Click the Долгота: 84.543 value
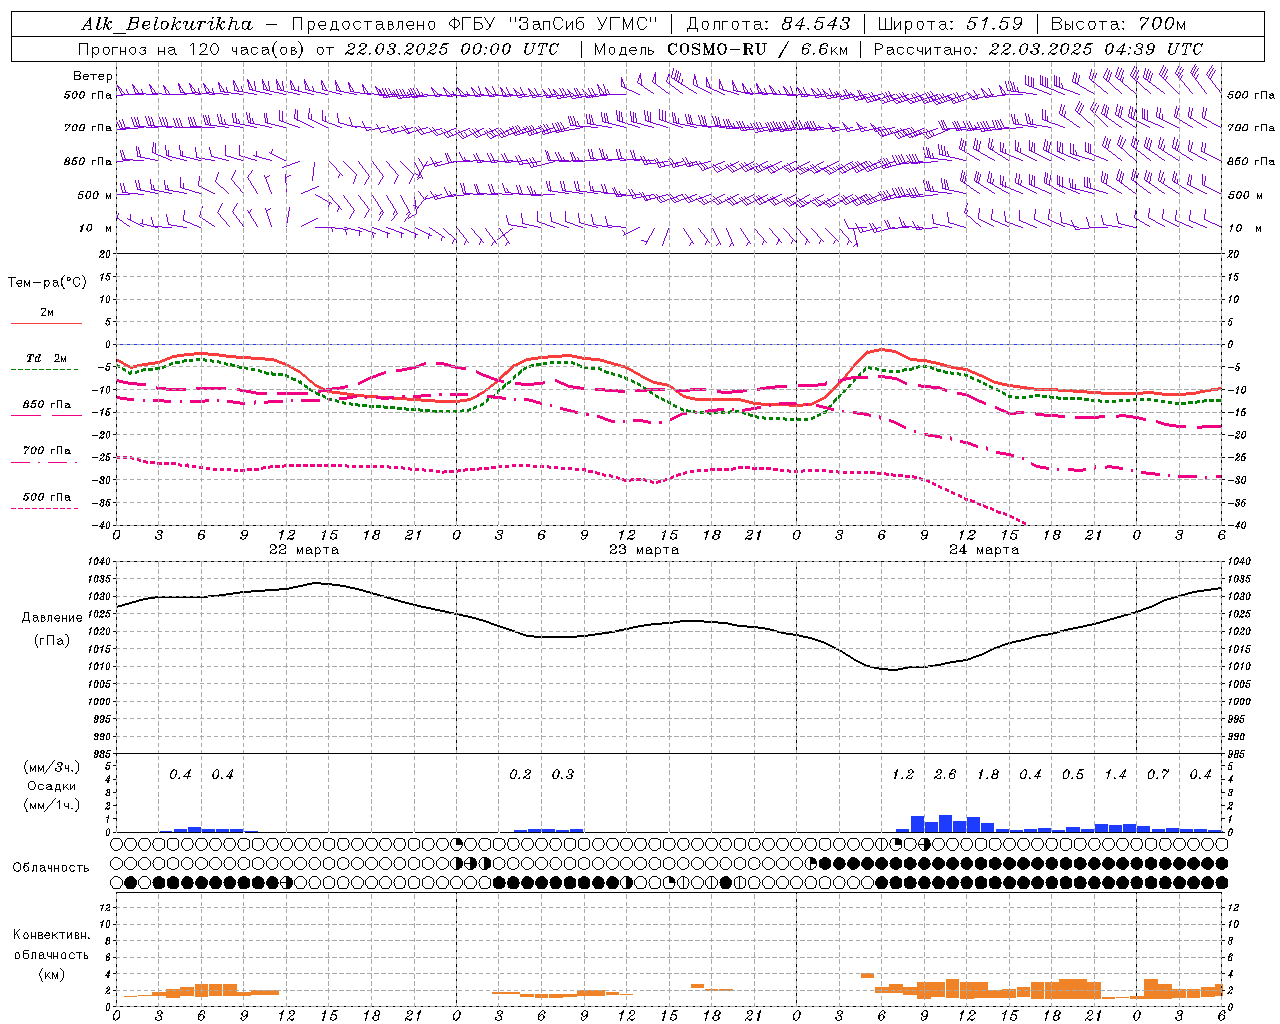This screenshot has height=1024, width=1280. pyautogui.click(x=769, y=24)
